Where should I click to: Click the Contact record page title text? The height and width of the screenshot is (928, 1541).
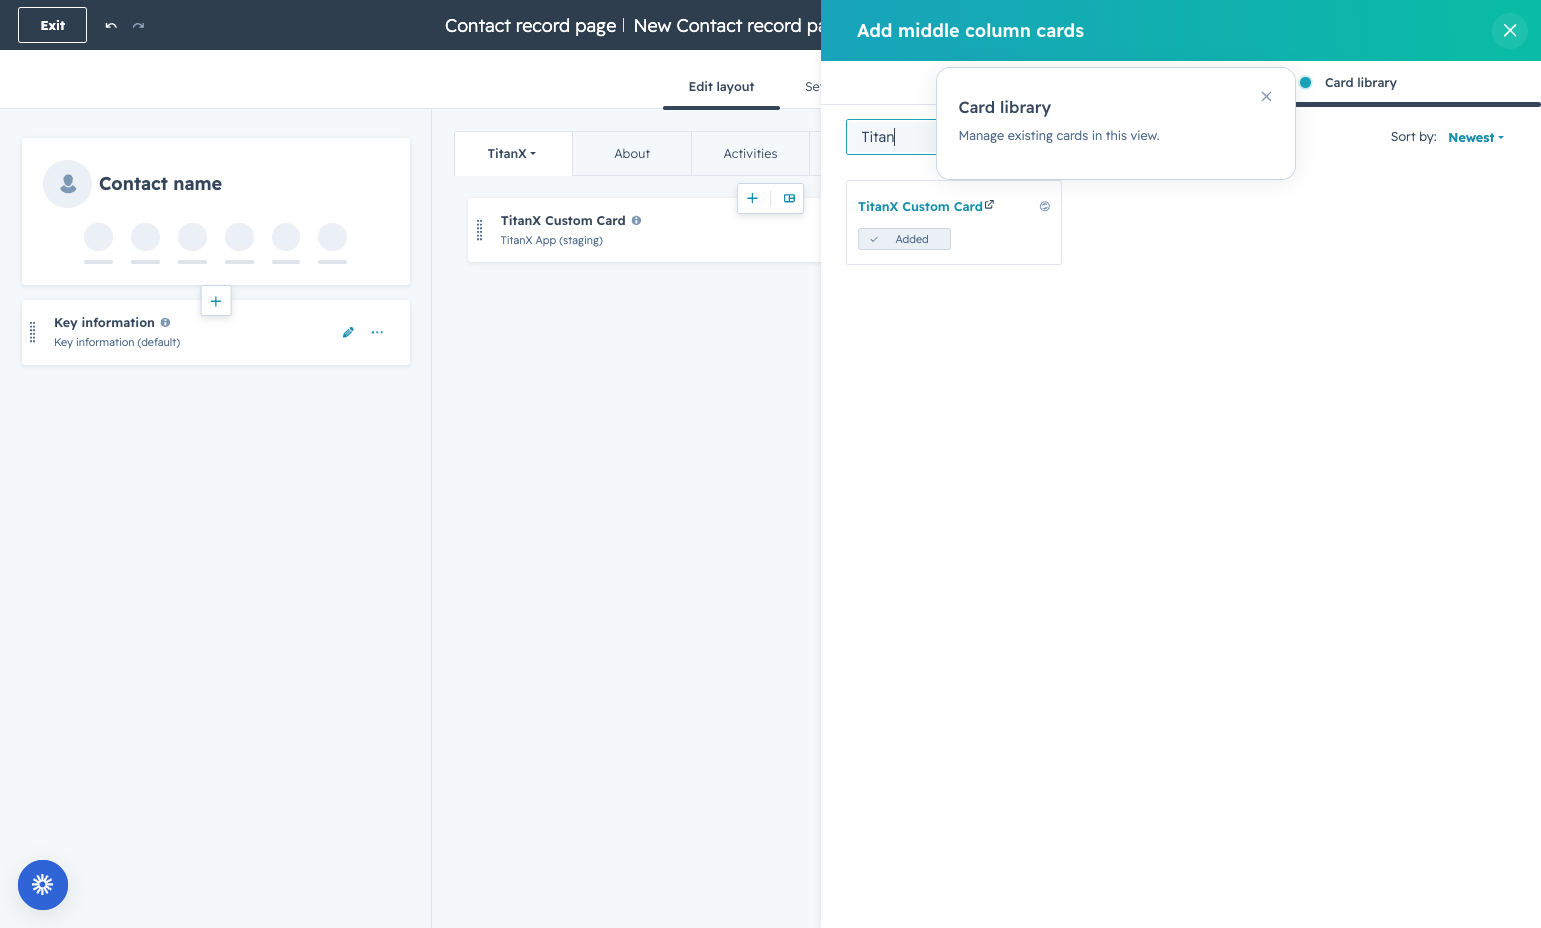[530, 26]
